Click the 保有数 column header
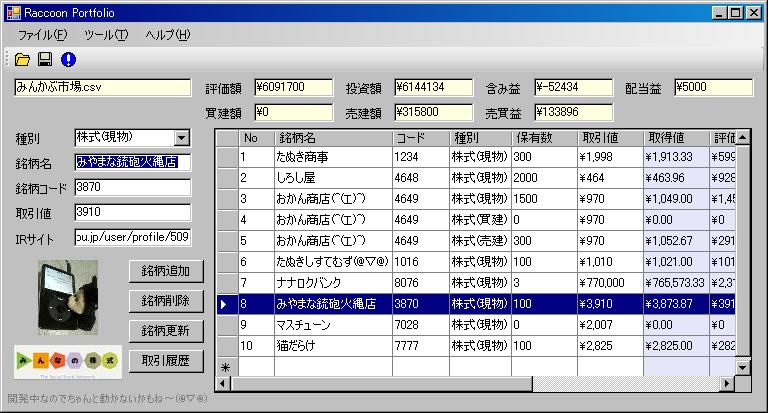This screenshot has height=413, width=768. (x=542, y=137)
